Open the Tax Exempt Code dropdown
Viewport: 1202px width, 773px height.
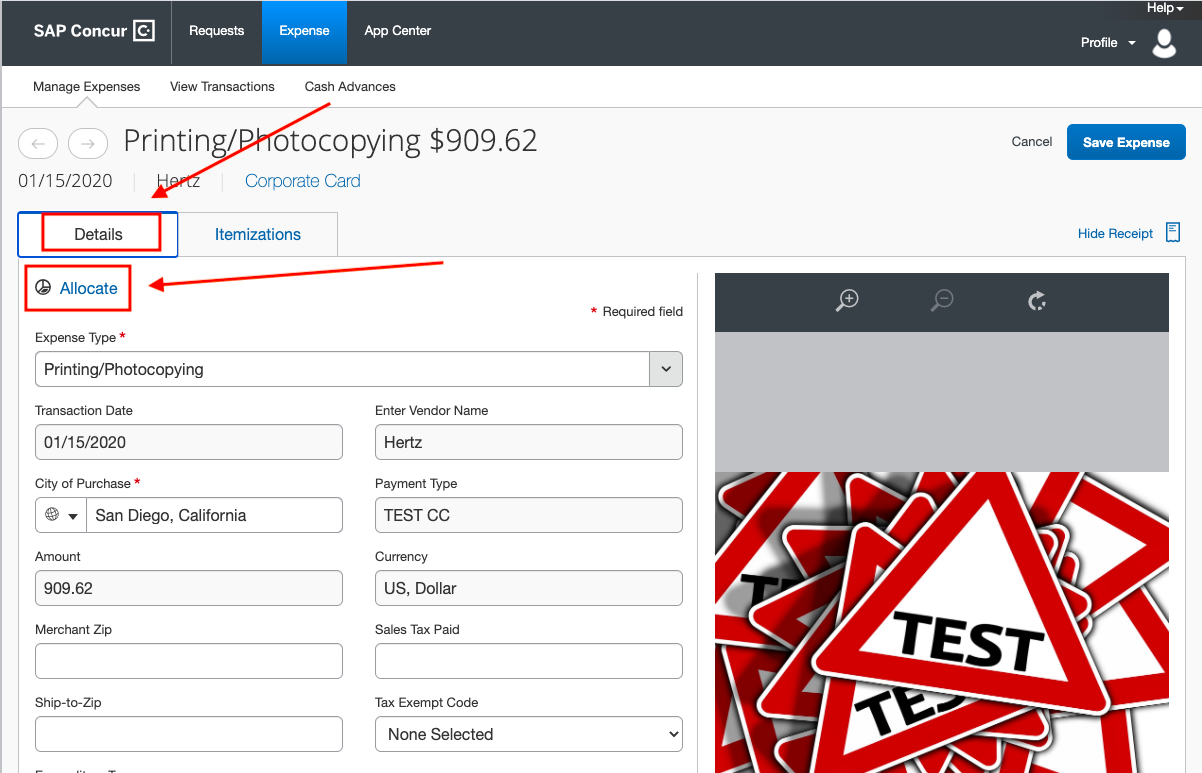click(x=529, y=734)
